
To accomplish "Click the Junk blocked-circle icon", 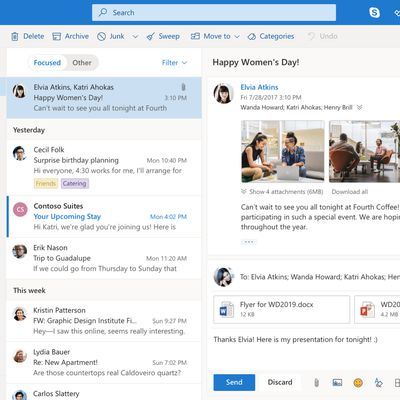I will pos(101,36).
